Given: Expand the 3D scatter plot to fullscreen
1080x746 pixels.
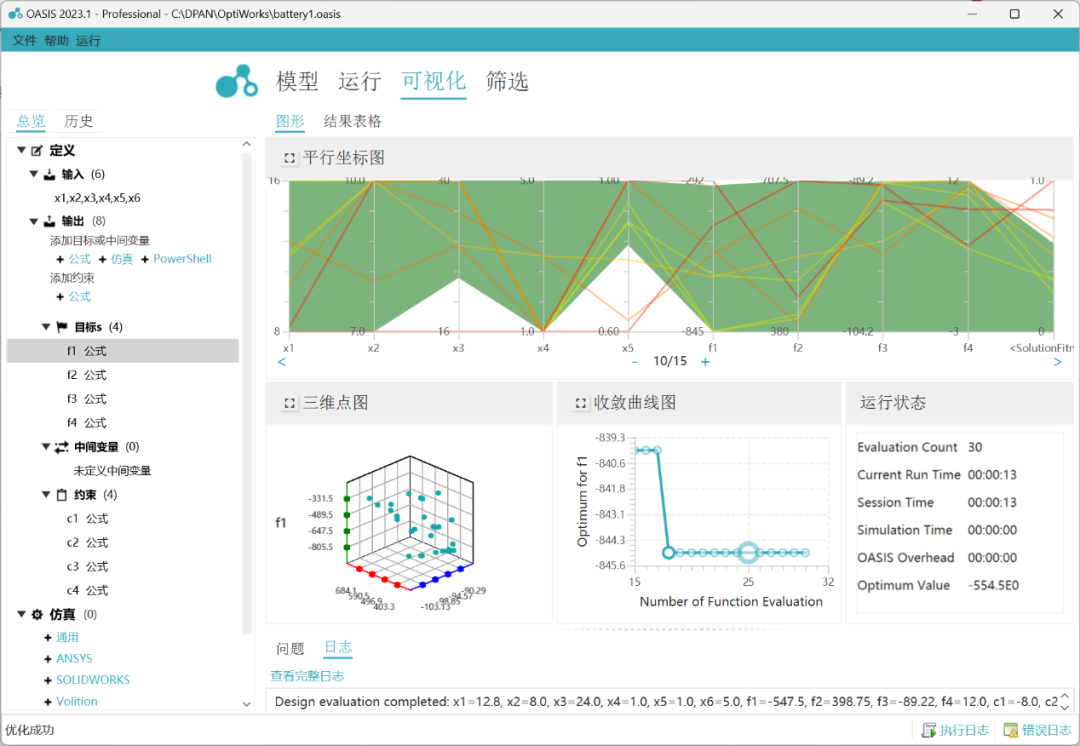Looking at the screenshot, I should click(289, 404).
